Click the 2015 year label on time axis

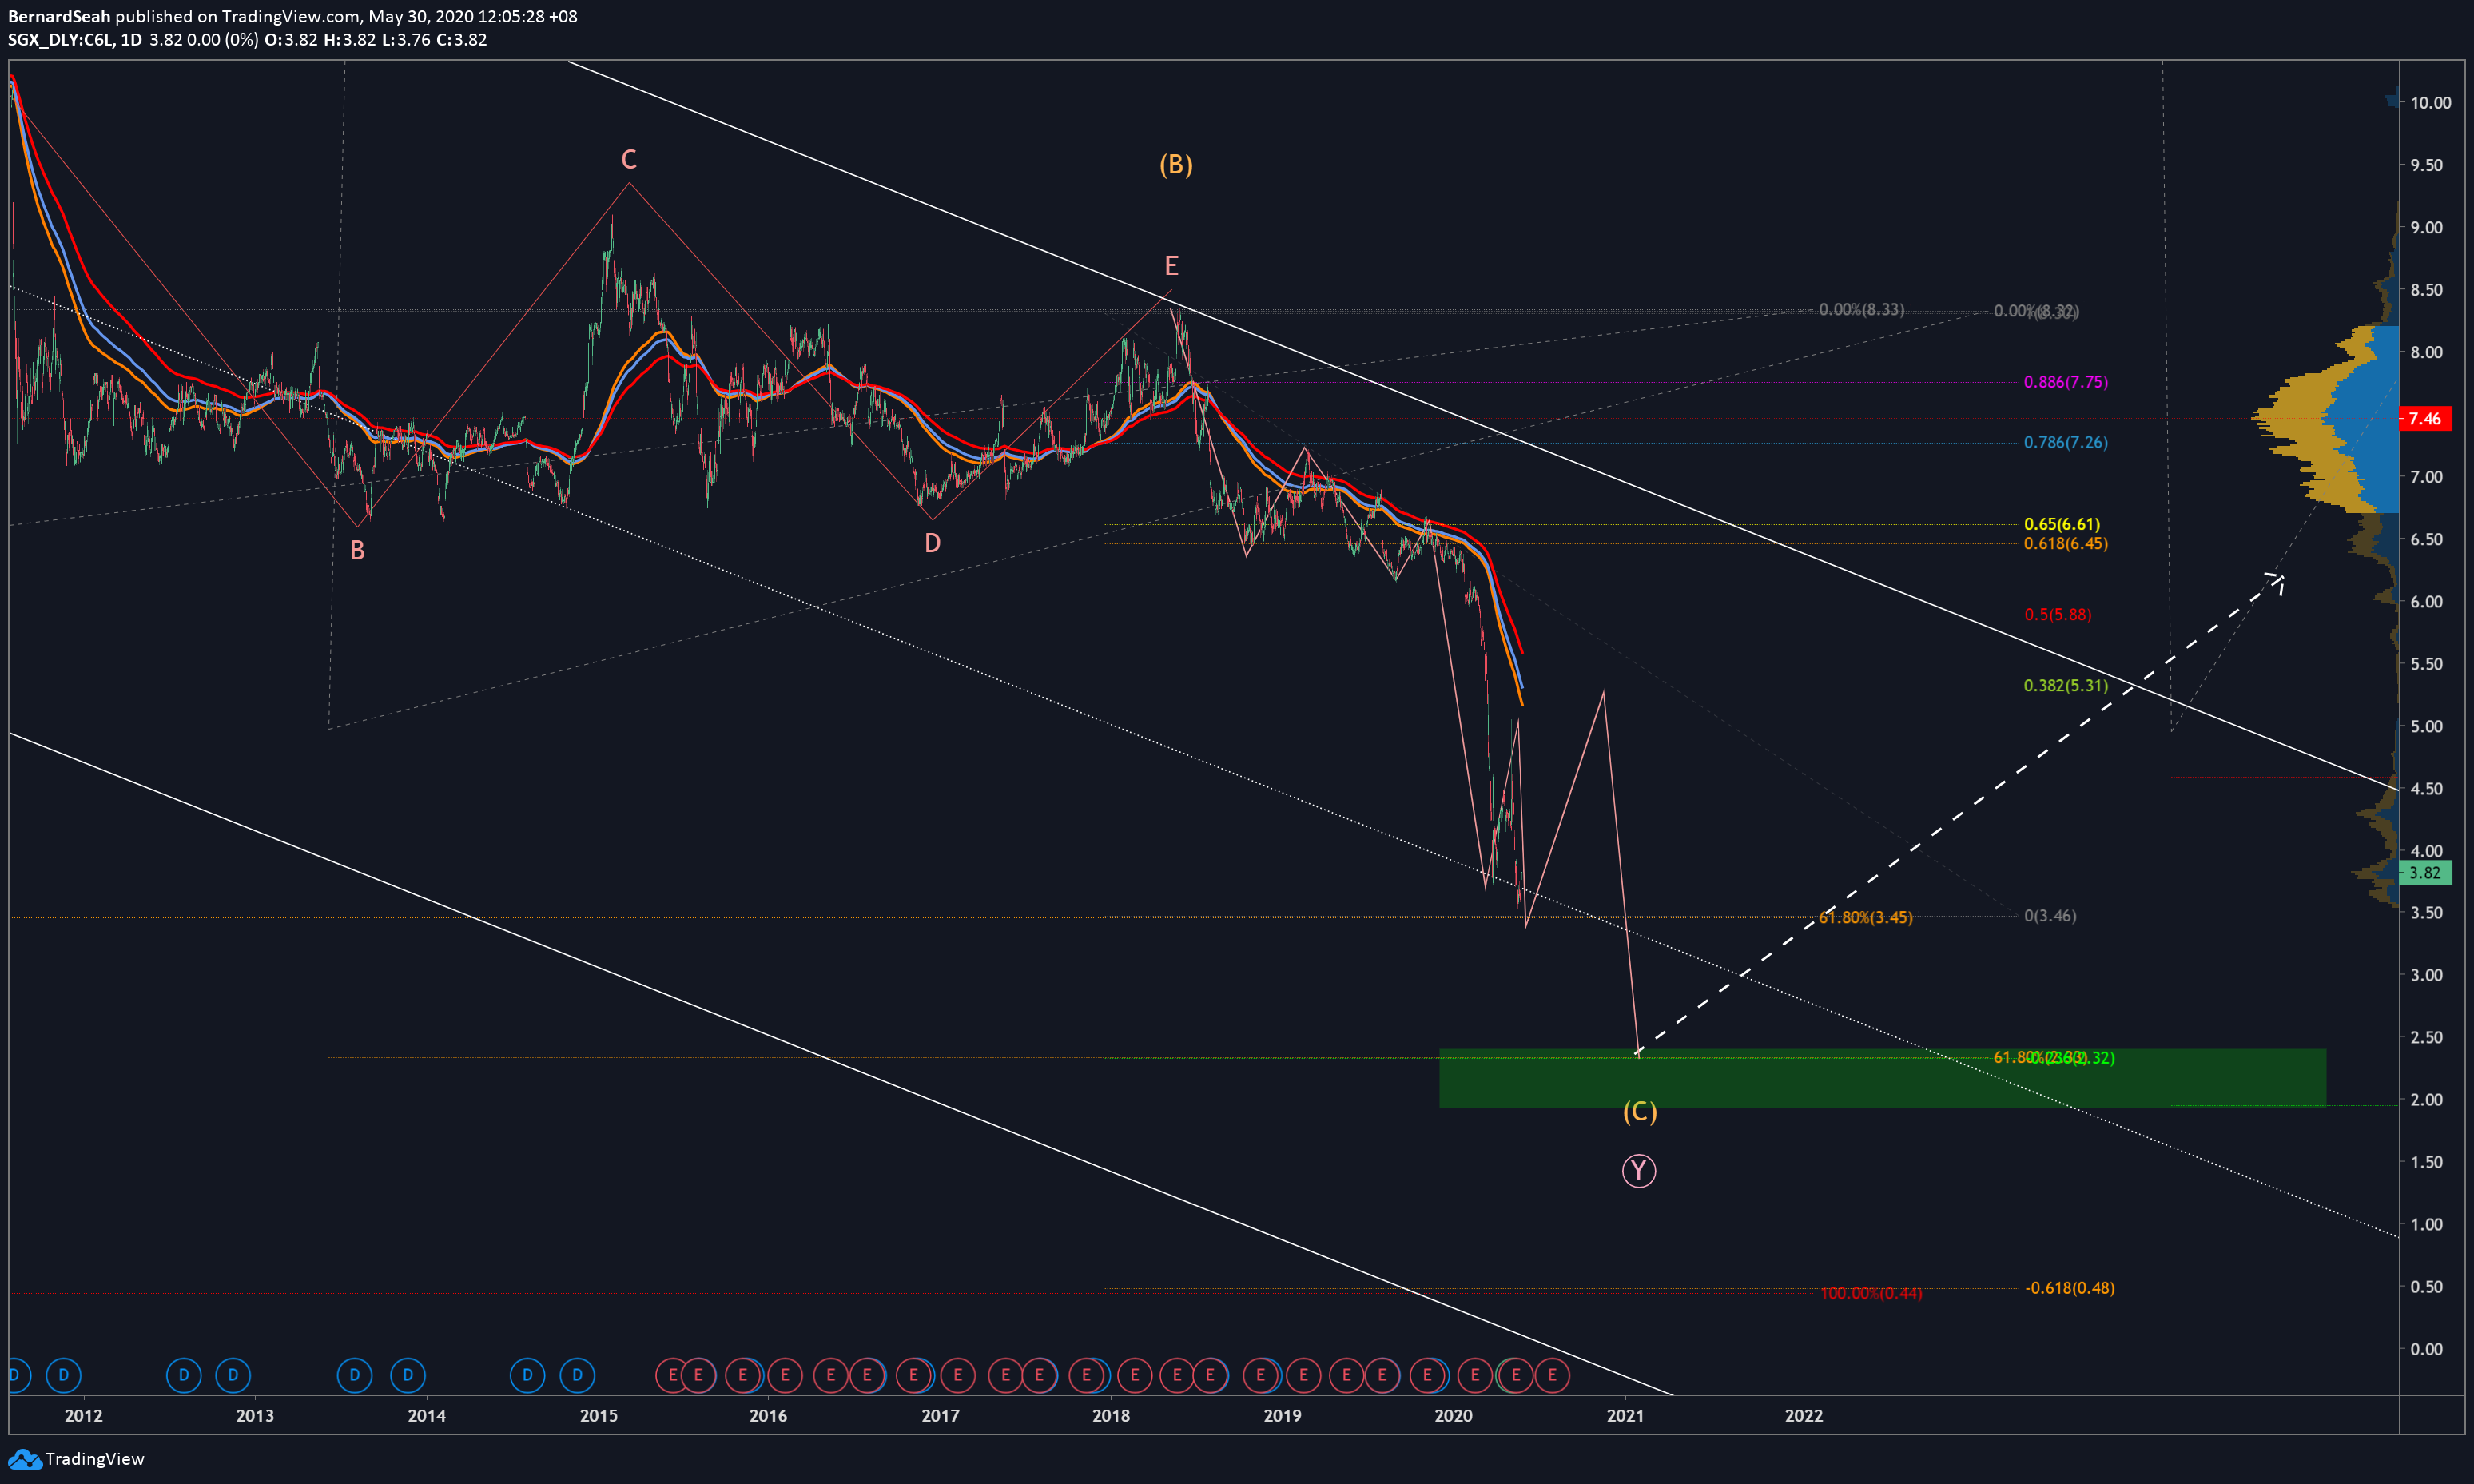pyautogui.click(x=599, y=1415)
